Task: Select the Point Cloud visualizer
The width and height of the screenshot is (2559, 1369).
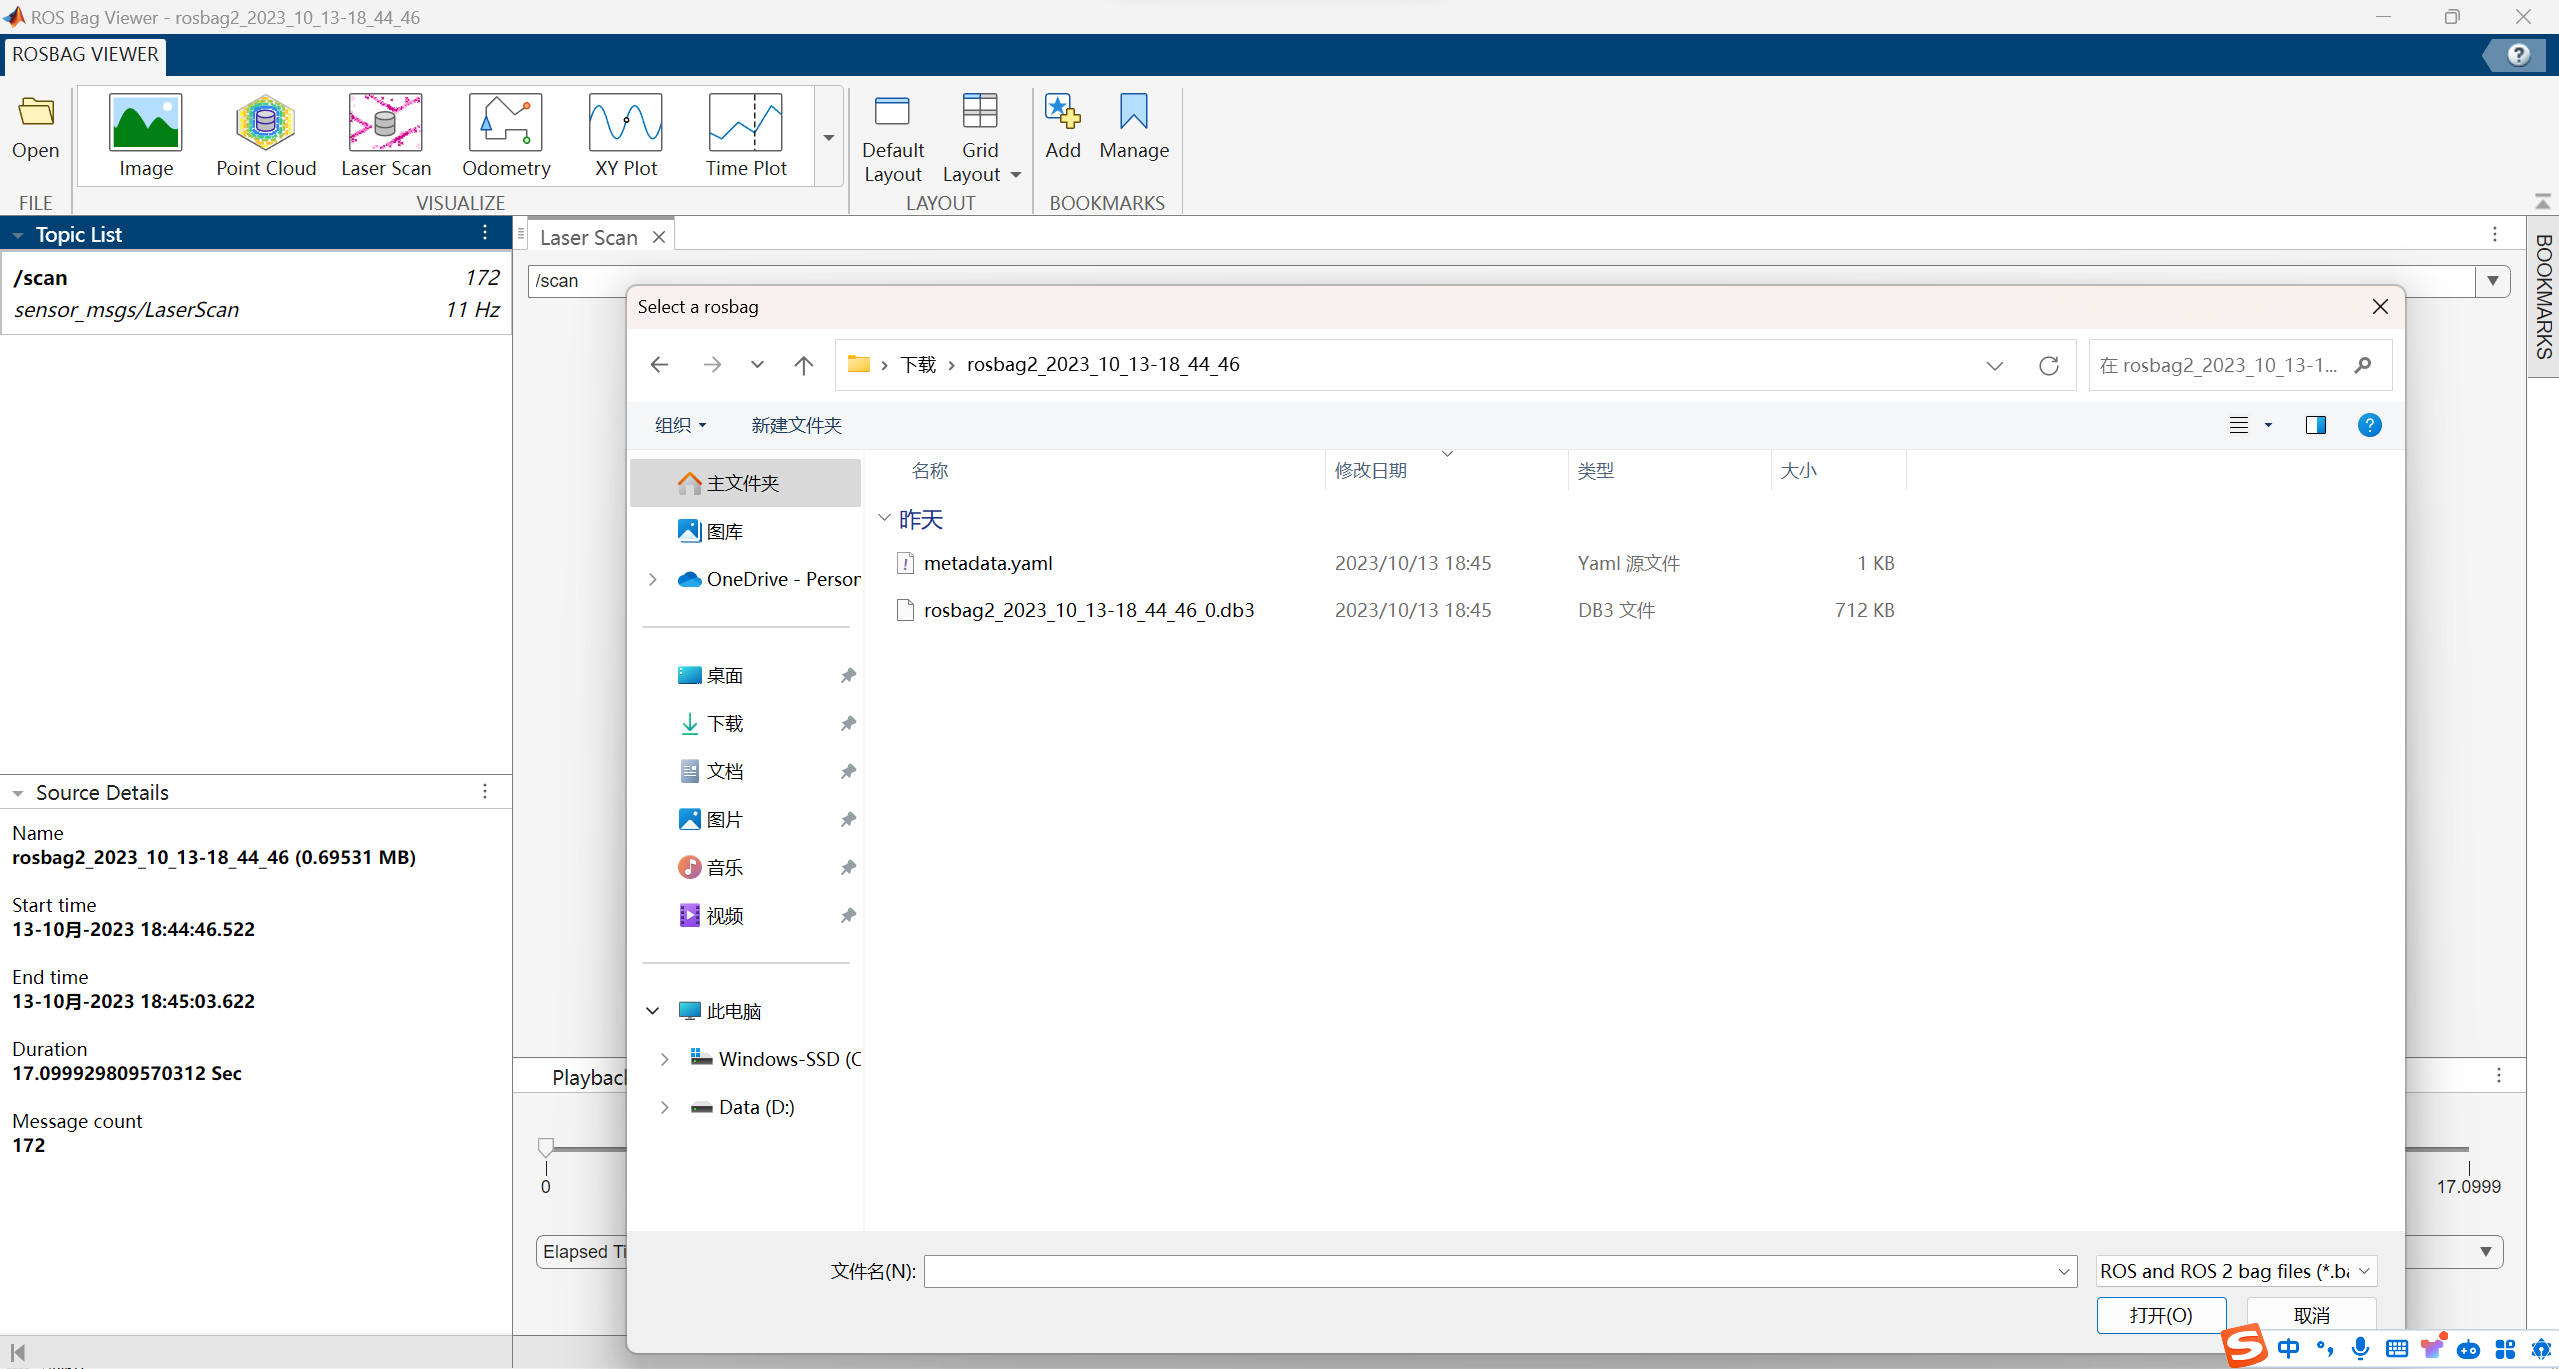Action: pyautogui.click(x=264, y=135)
